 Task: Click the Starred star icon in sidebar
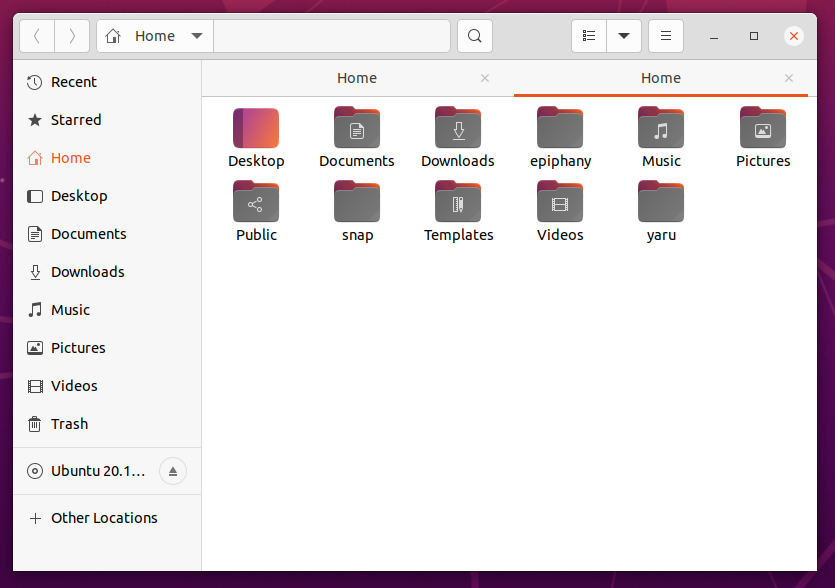35,120
